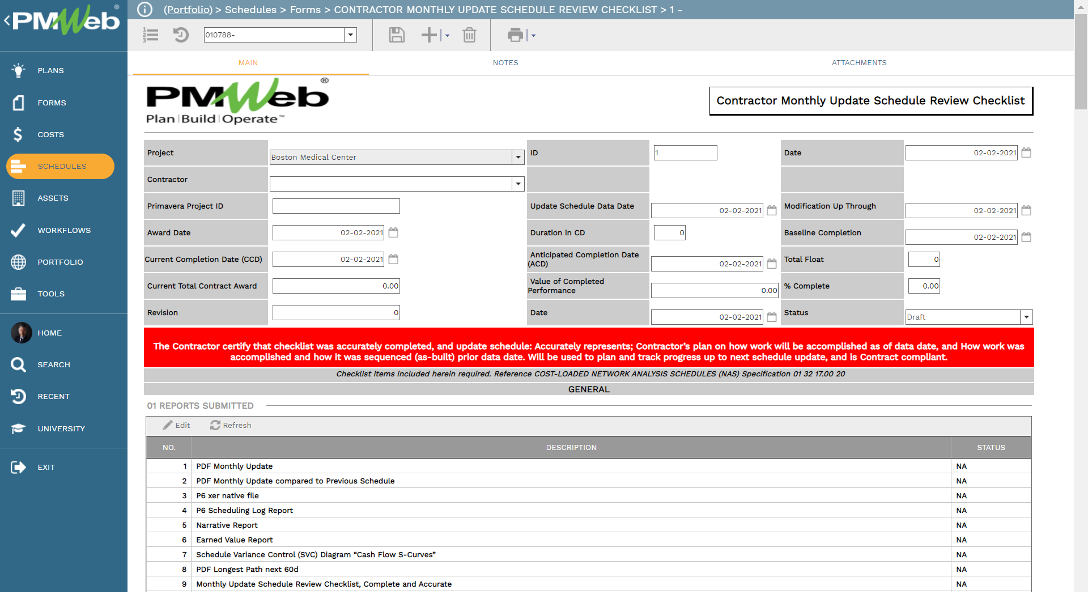Click the numbered list icon in toolbar
Screen dimensions: 1089x593
(151, 35)
